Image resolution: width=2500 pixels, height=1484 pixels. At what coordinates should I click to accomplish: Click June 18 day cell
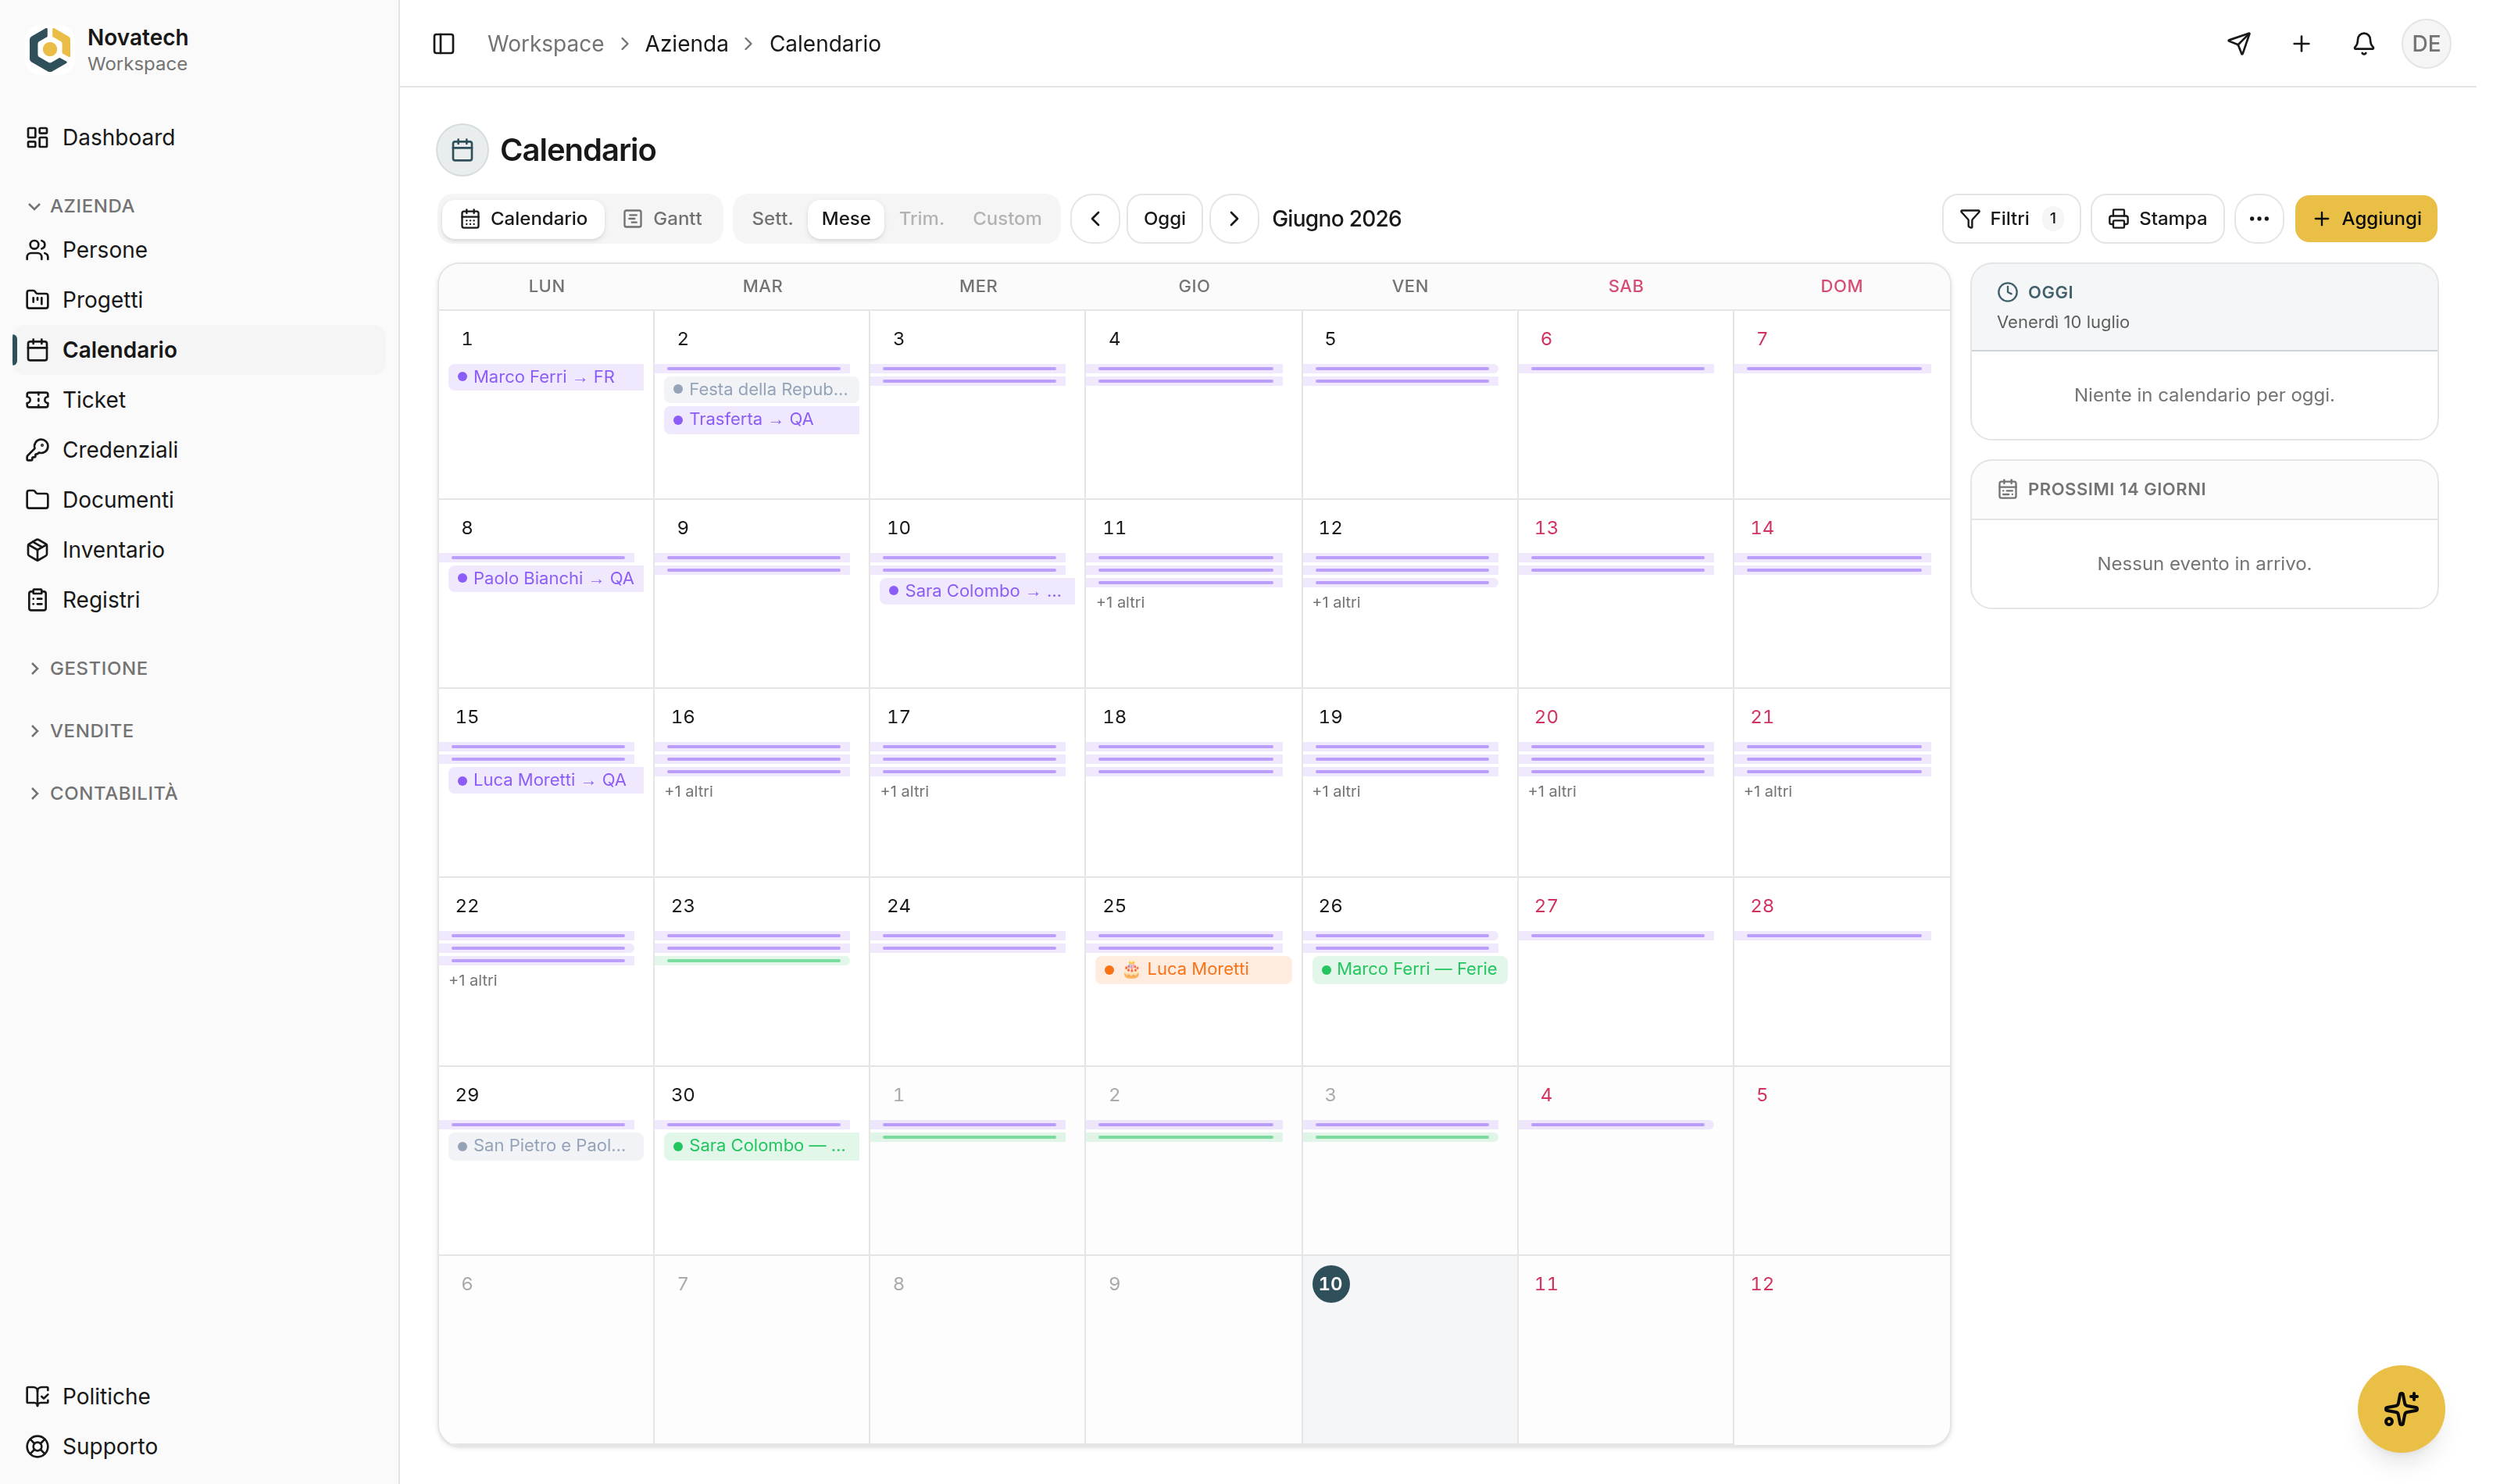point(1193,782)
